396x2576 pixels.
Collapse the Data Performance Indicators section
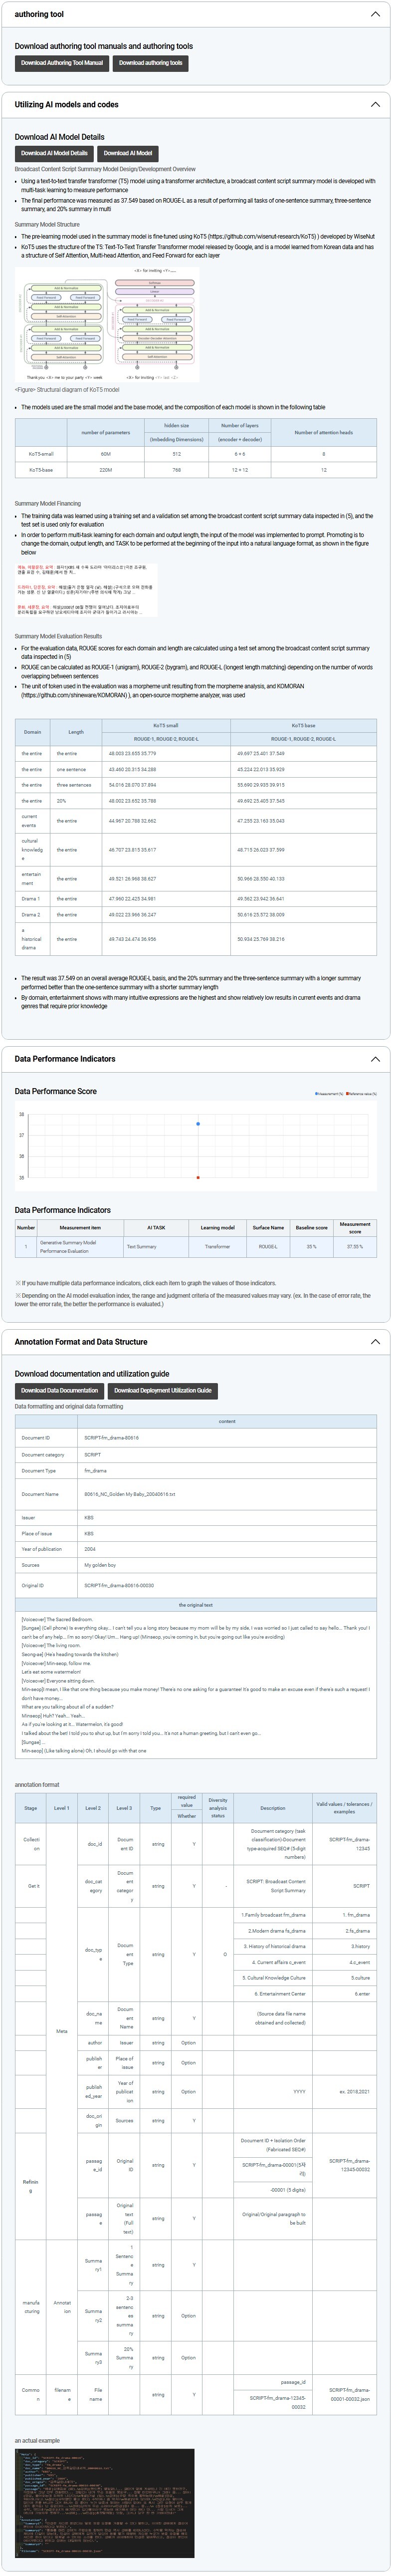(375, 1059)
